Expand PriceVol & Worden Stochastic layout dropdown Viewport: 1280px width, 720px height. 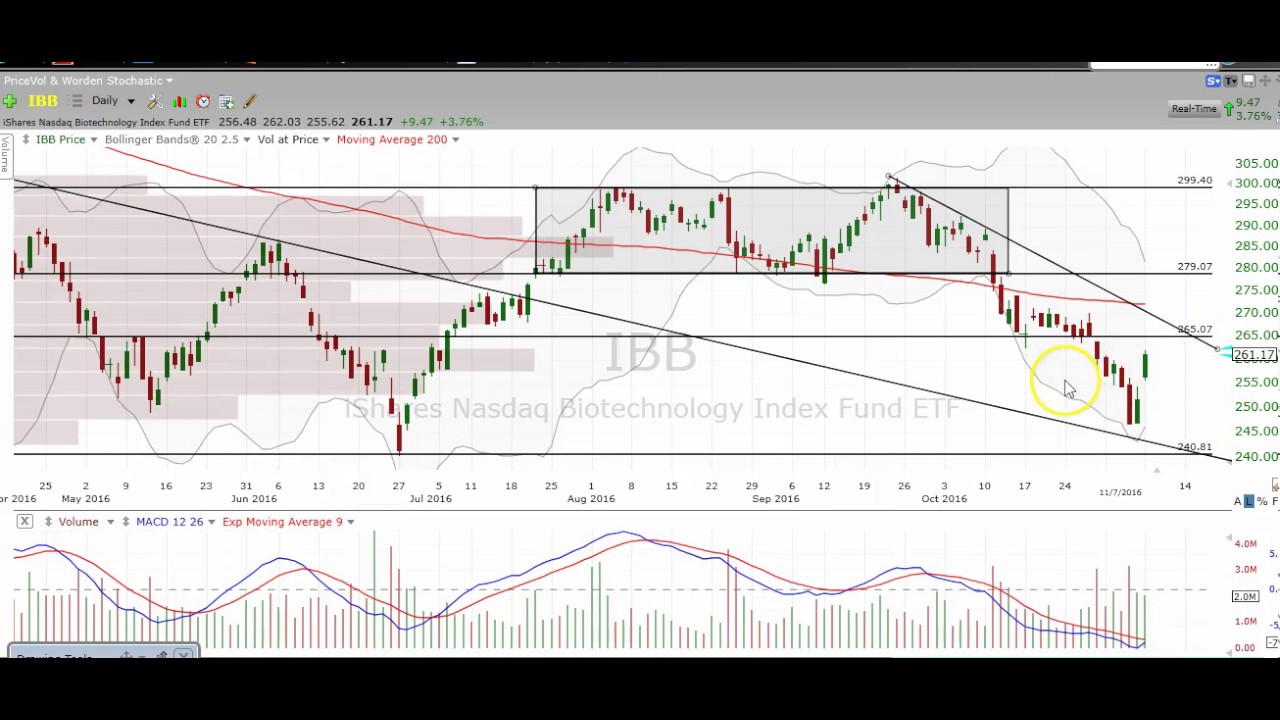[x=169, y=81]
